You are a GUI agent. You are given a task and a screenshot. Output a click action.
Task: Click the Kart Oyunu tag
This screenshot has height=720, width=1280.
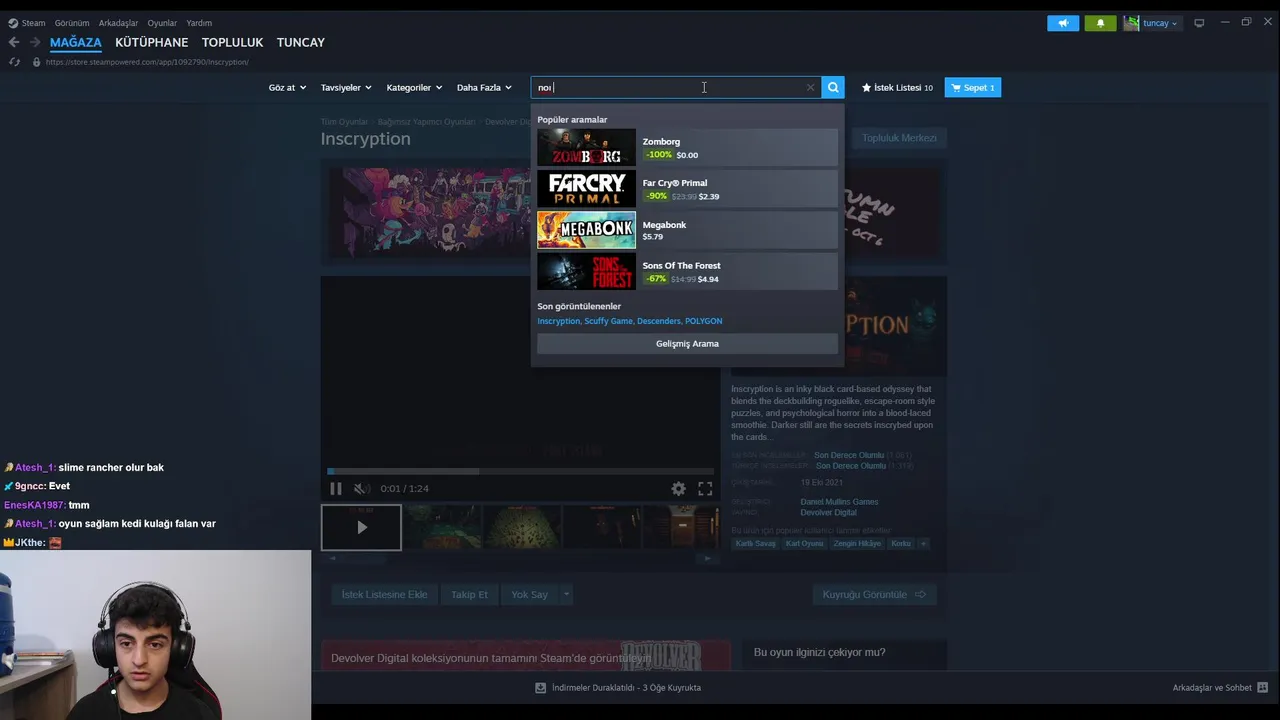[805, 544]
